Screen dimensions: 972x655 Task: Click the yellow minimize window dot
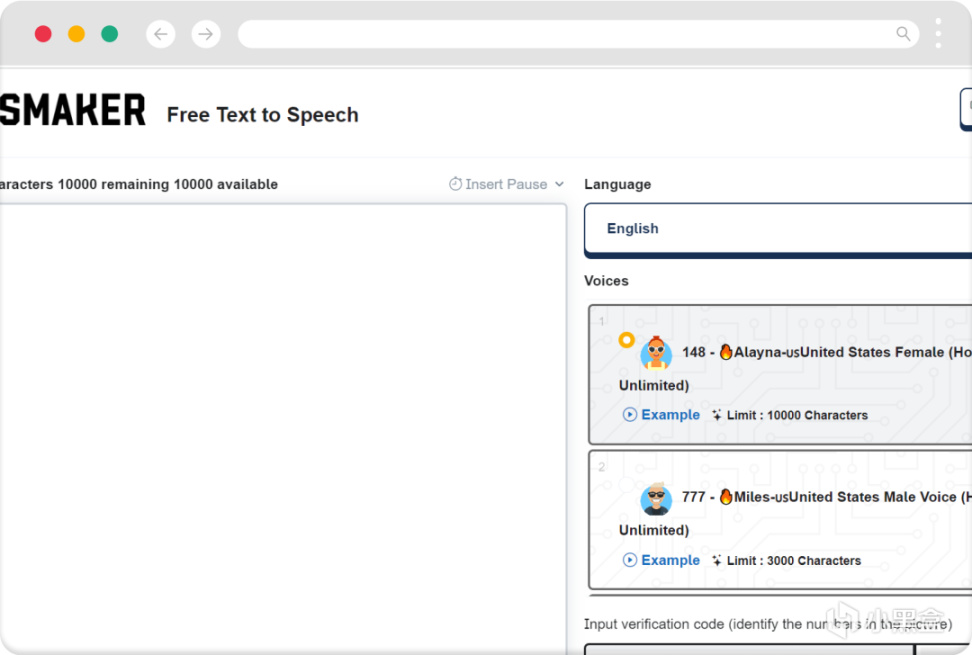coord(76,33)
